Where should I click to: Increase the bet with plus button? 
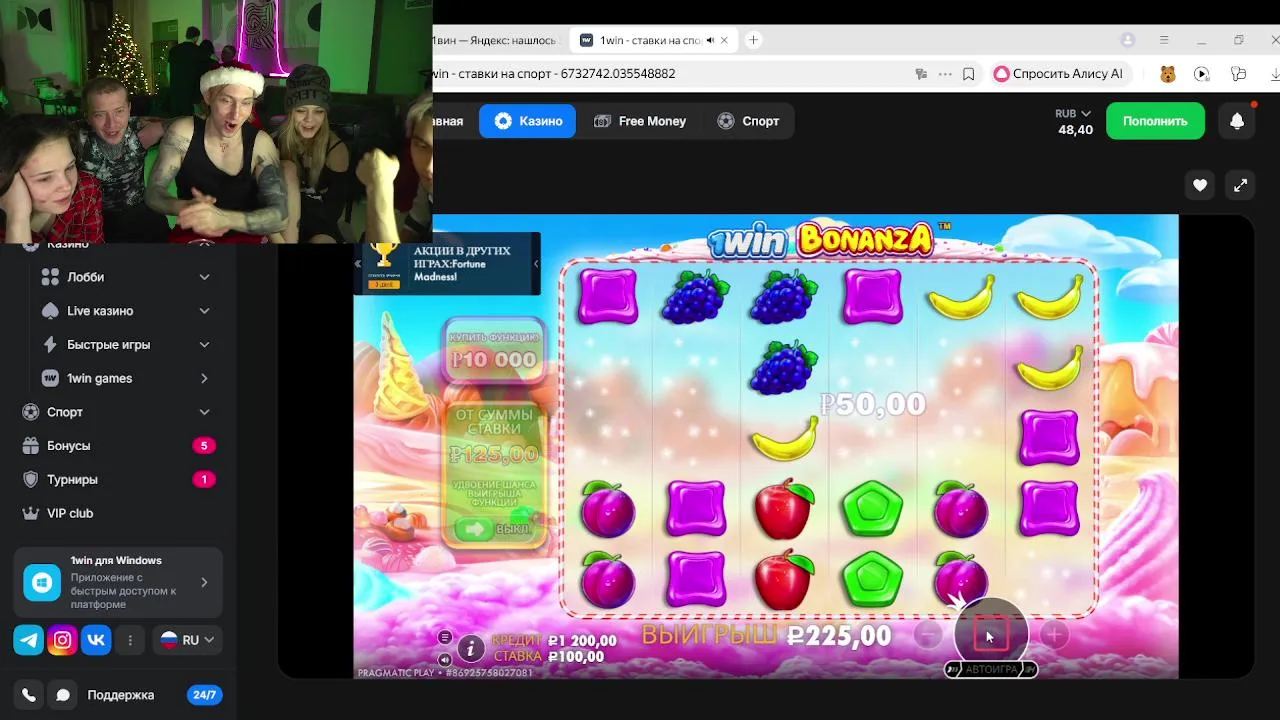1053,634
